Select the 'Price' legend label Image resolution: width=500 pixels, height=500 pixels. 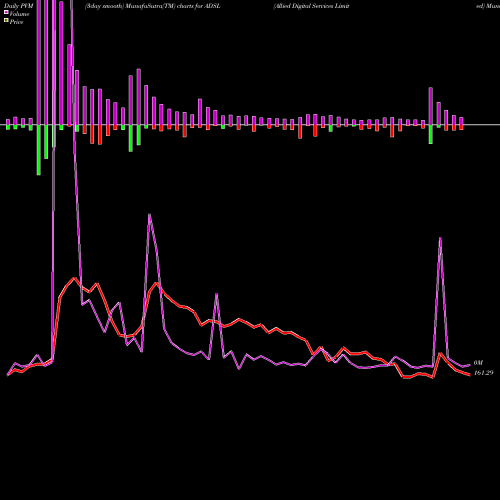(x=16, y=22)
